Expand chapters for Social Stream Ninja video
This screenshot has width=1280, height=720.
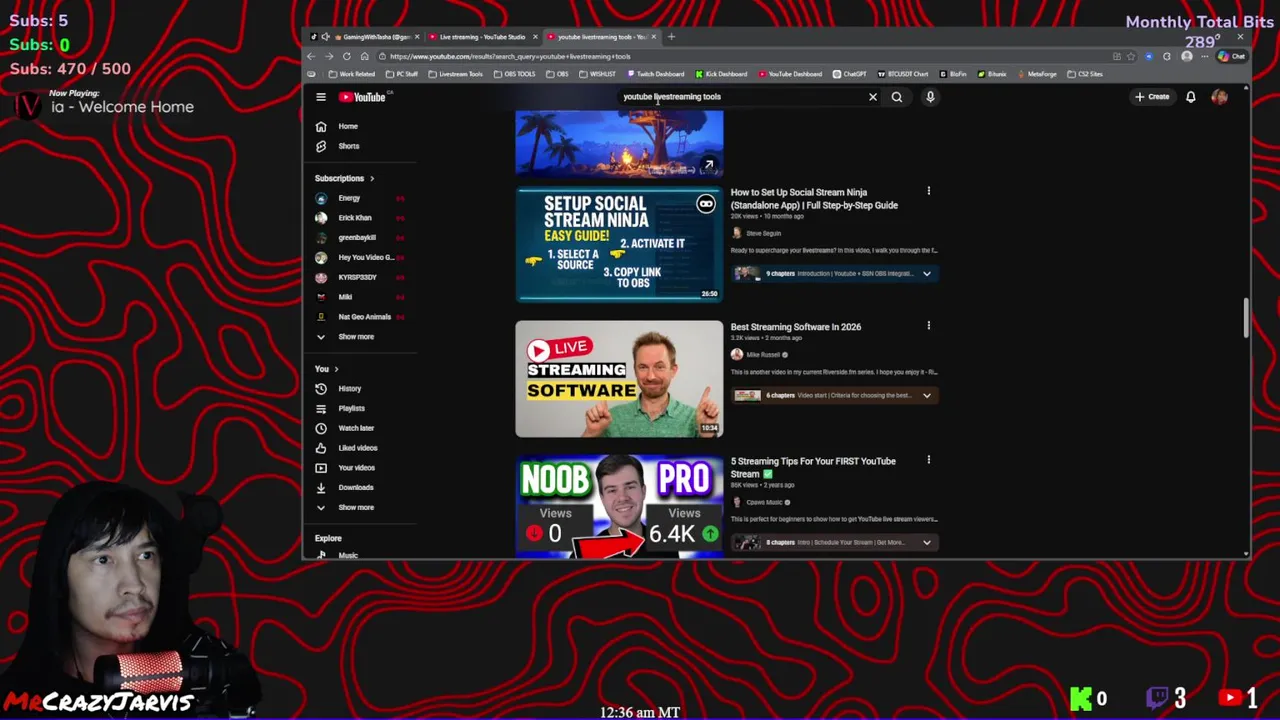point(926,273)
